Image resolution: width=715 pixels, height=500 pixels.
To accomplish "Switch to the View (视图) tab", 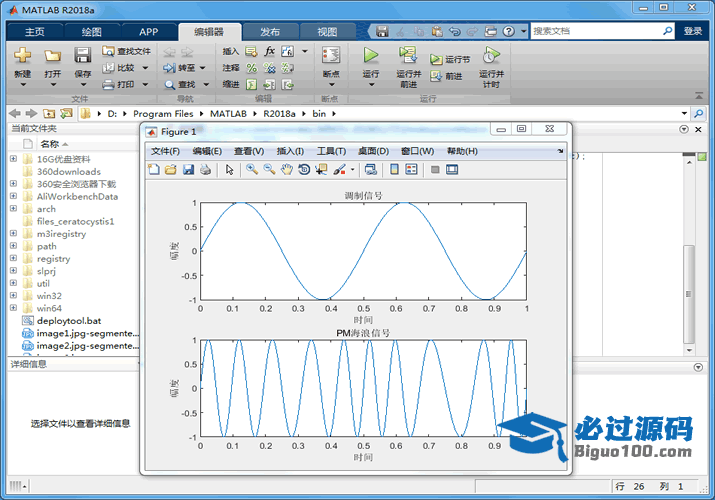I will pos(327,32).
